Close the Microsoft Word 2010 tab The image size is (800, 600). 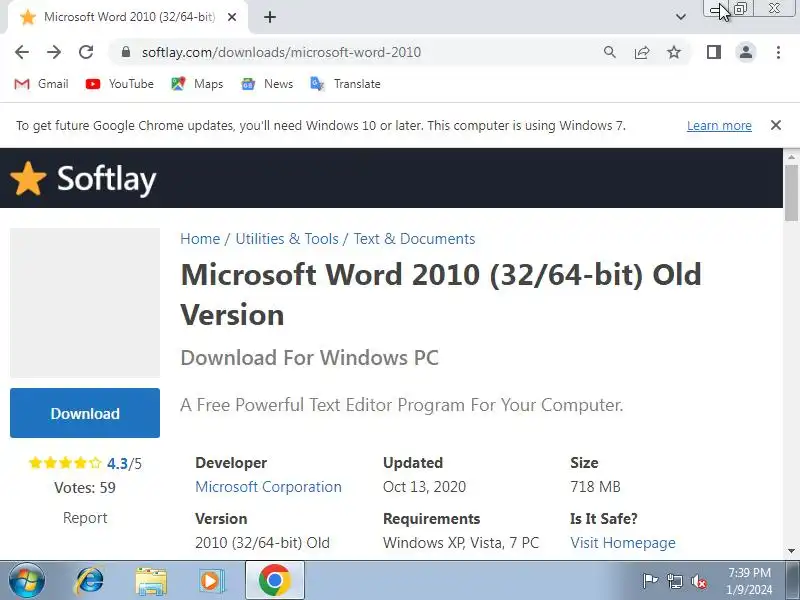point(232,17)
